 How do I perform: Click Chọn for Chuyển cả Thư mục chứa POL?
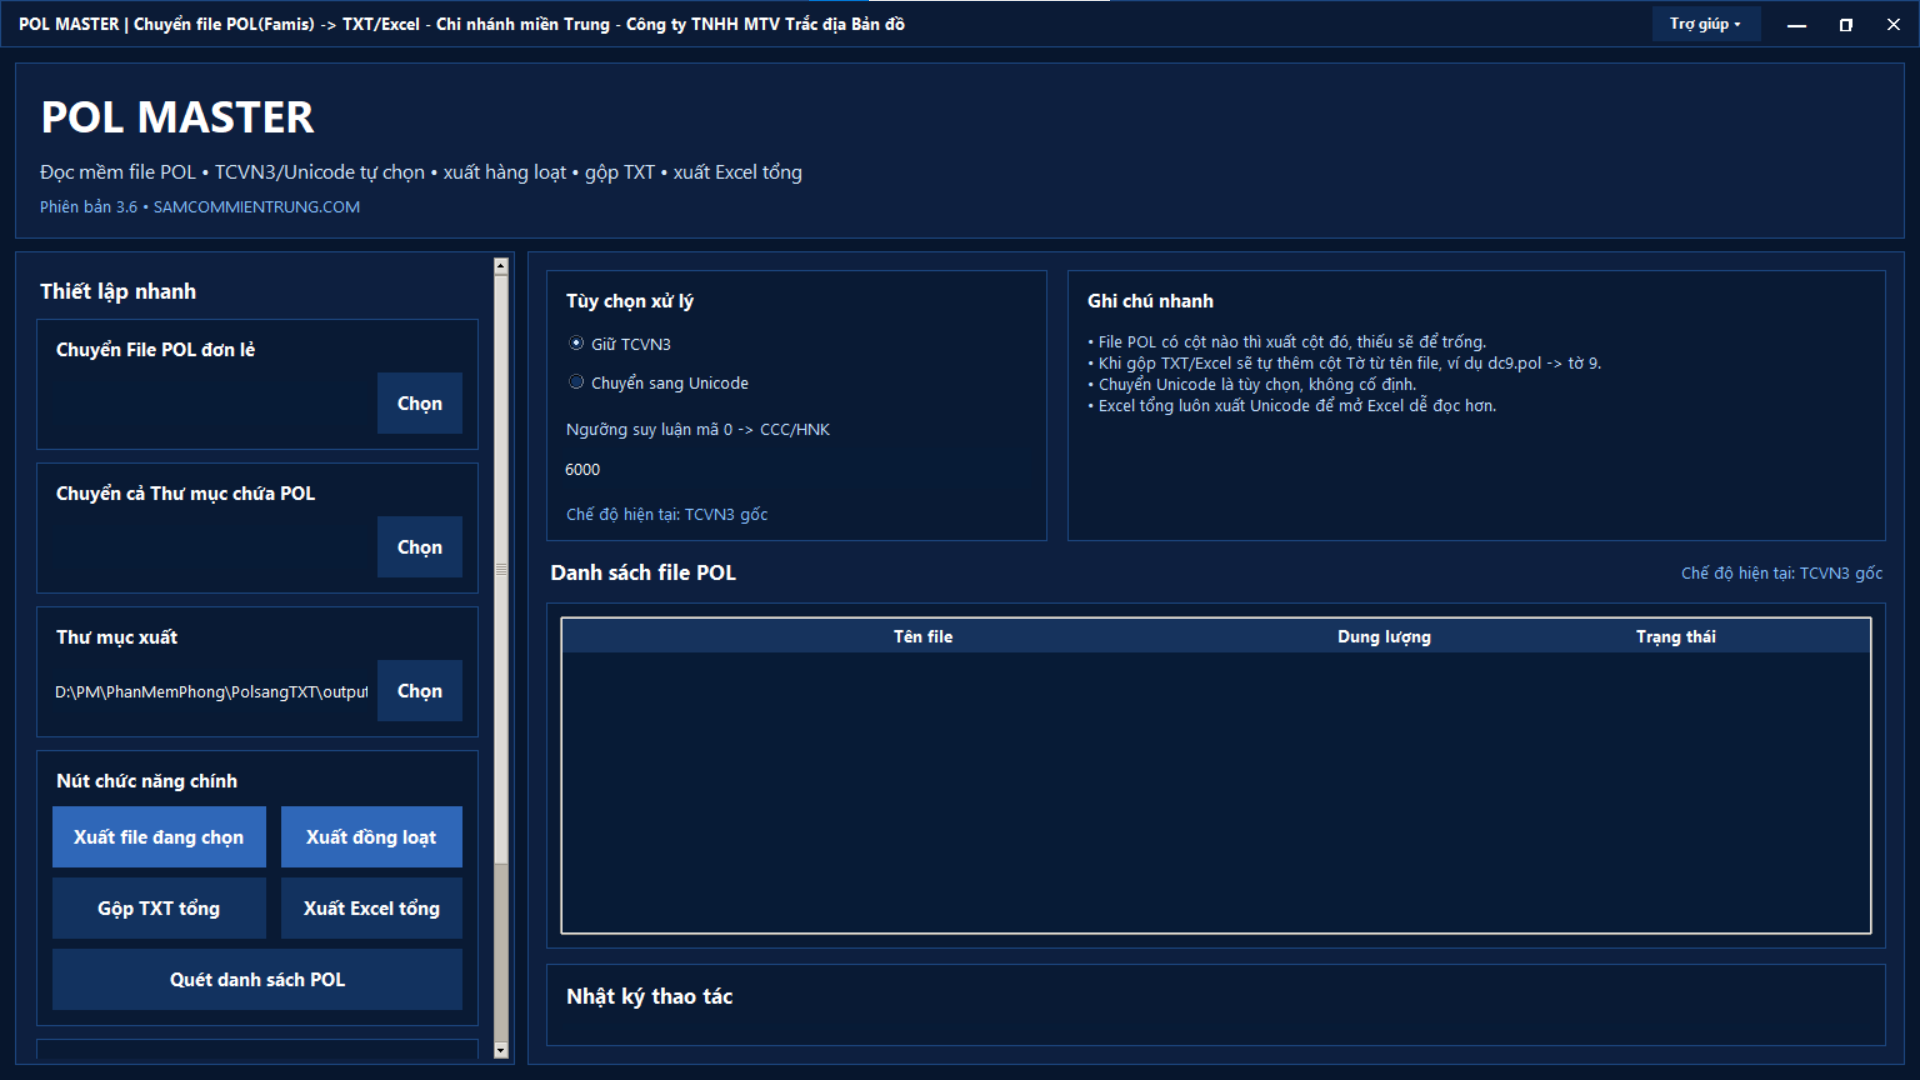click(x=420, y=547)
